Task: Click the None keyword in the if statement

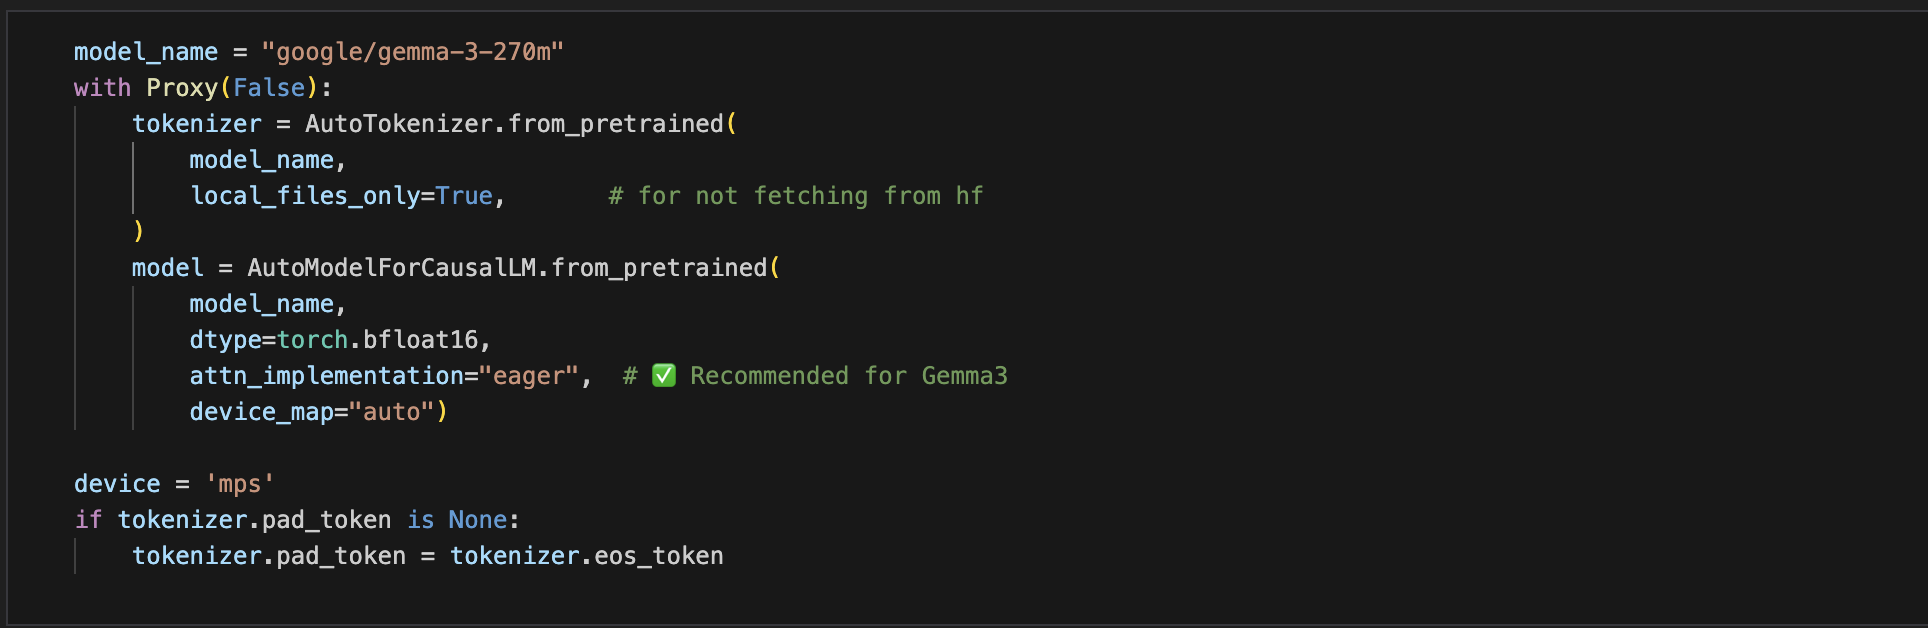Action: click(478, 520)
